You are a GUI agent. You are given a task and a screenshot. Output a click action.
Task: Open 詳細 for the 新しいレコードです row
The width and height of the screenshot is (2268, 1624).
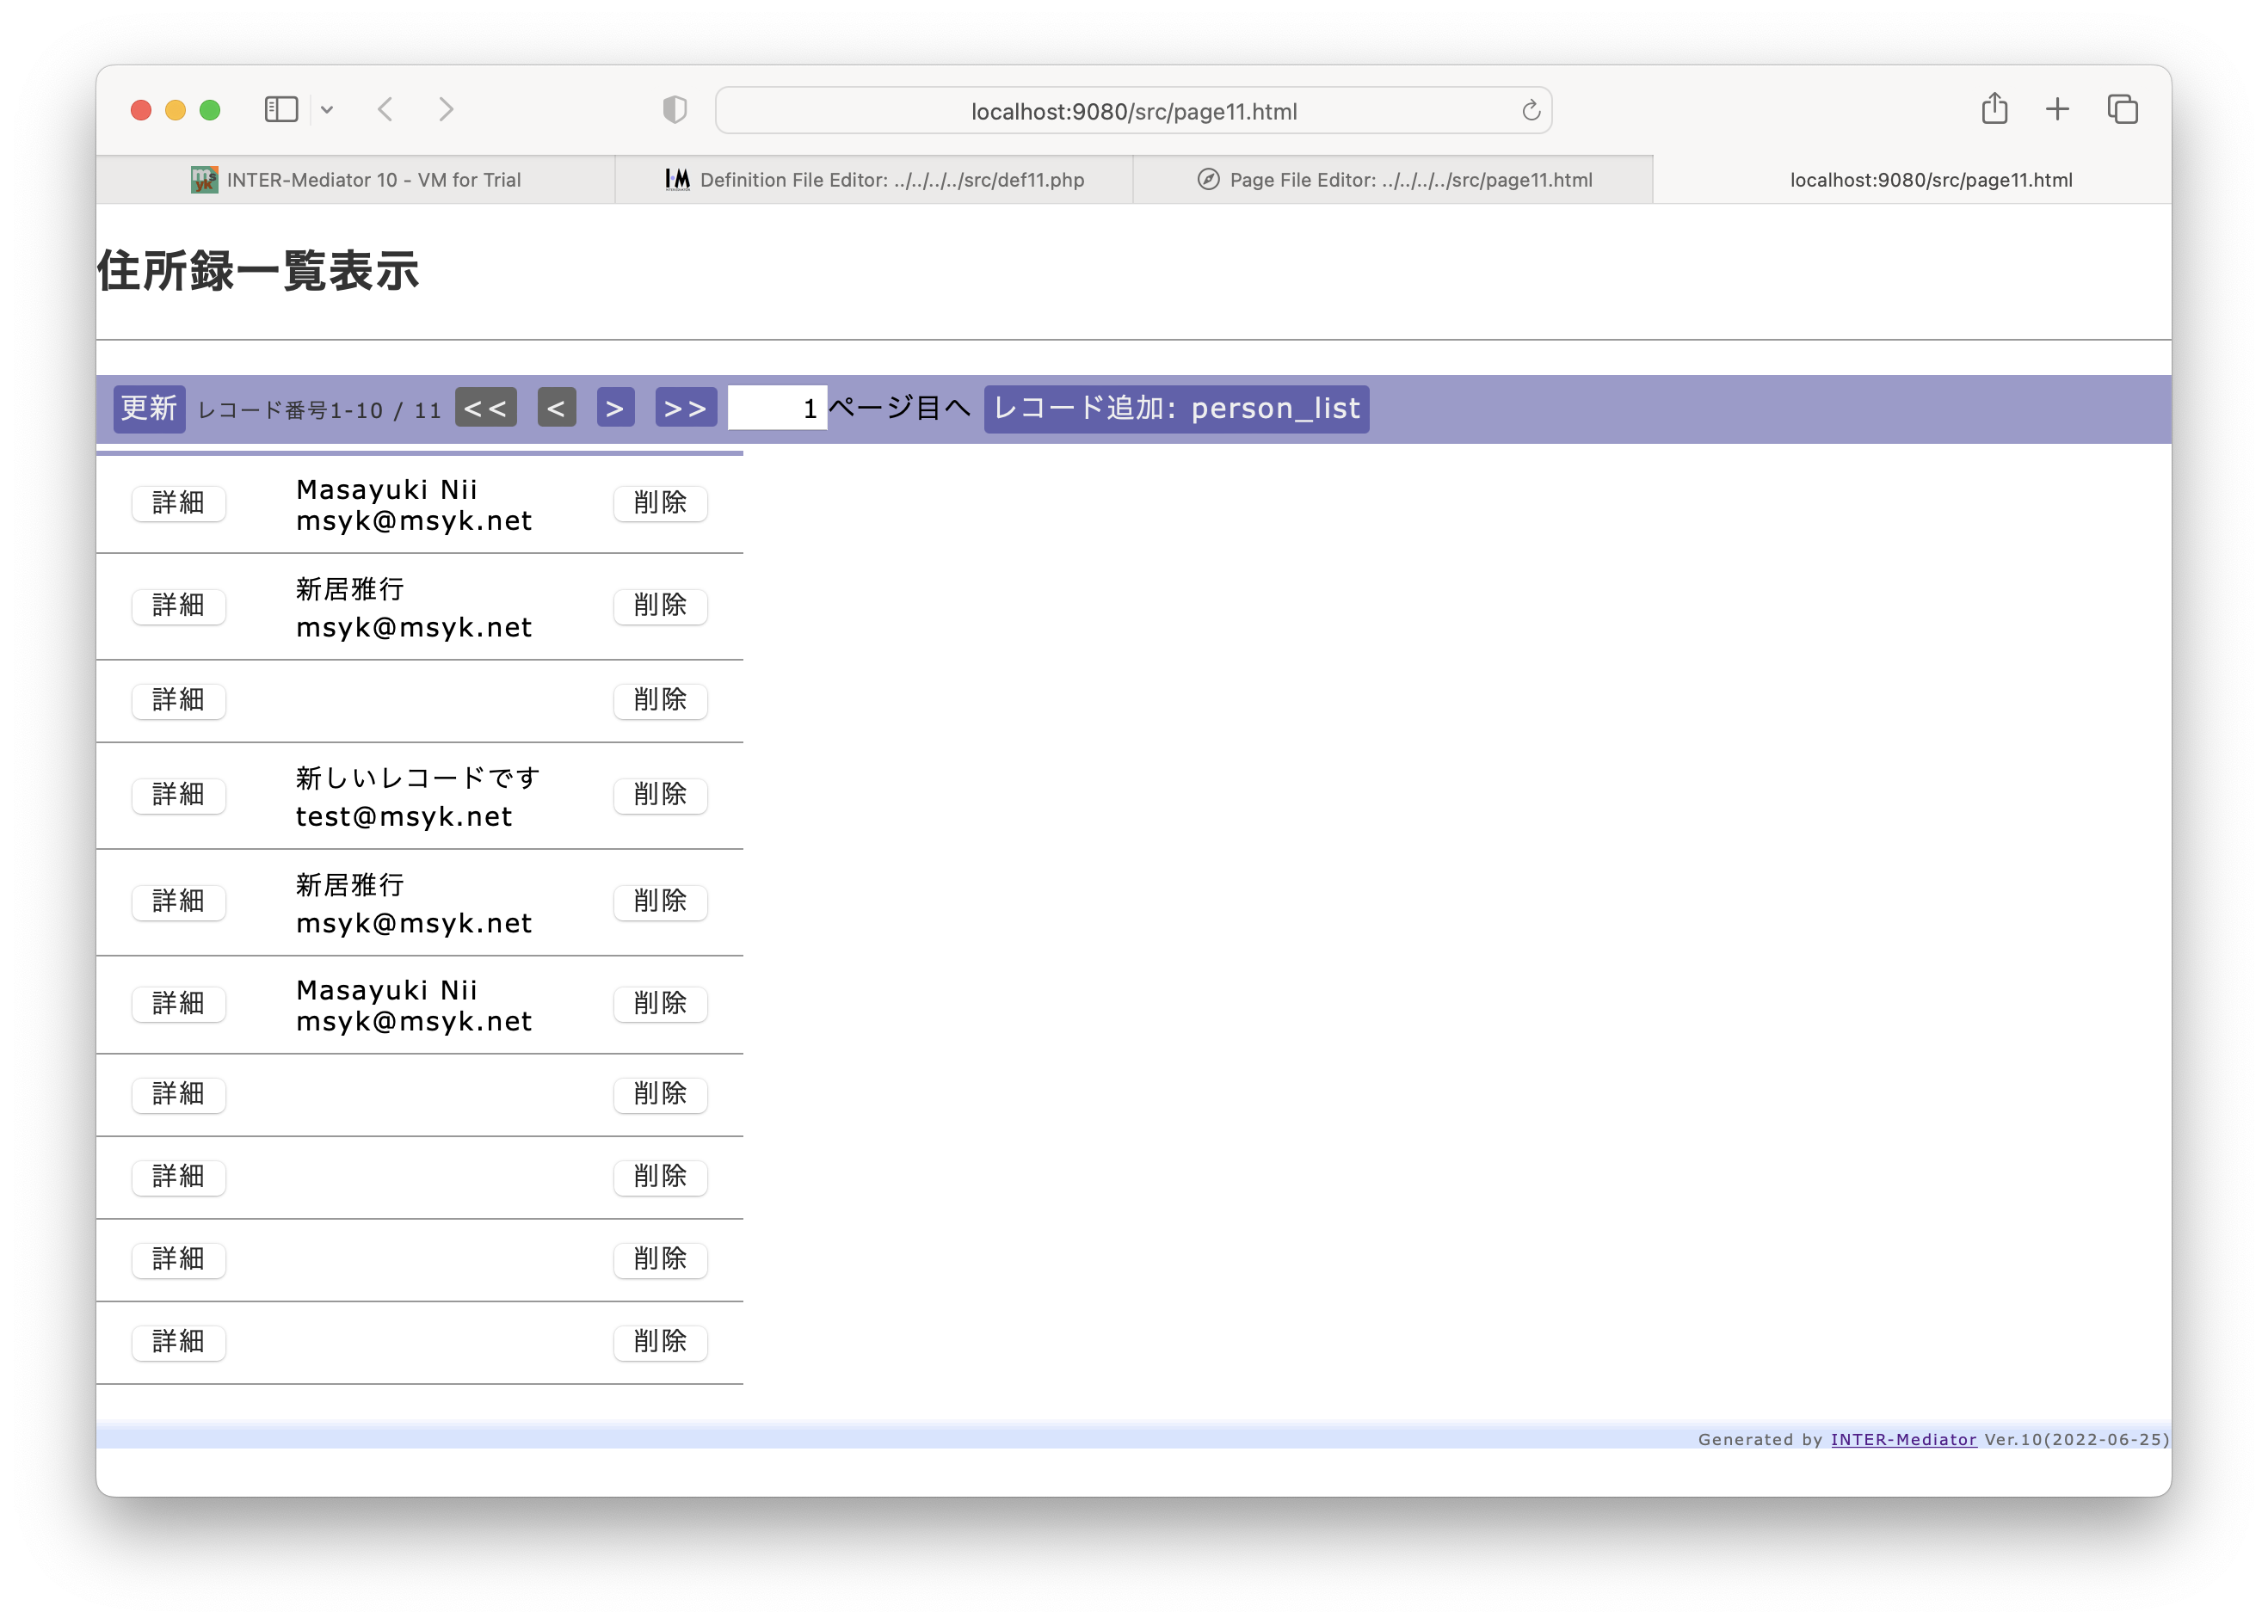179,795
